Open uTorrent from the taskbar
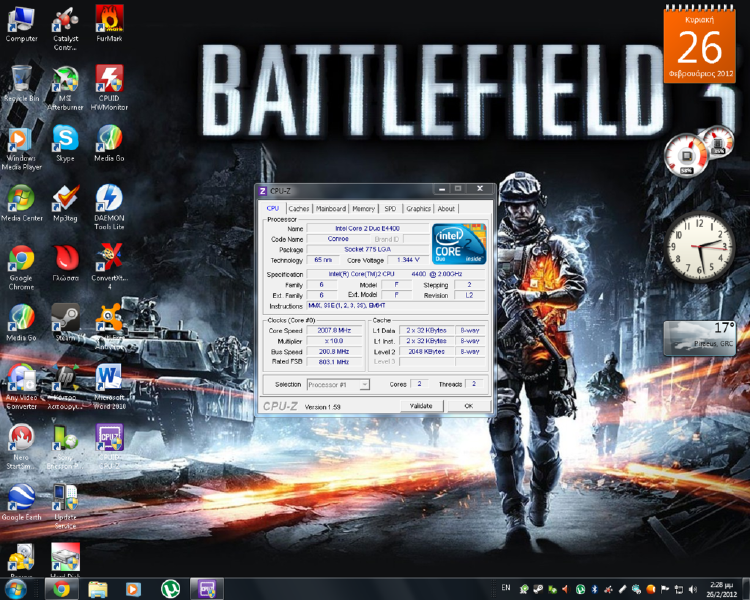Viewport: 750px width, 600px height. (170, 589)
